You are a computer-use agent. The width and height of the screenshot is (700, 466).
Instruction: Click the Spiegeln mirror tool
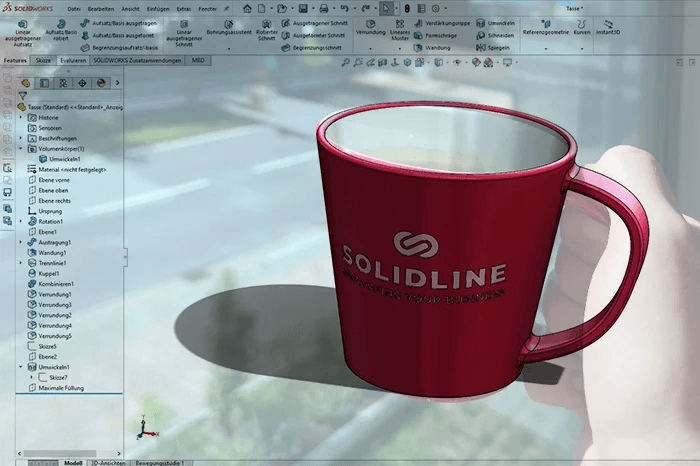pos(494,47)
